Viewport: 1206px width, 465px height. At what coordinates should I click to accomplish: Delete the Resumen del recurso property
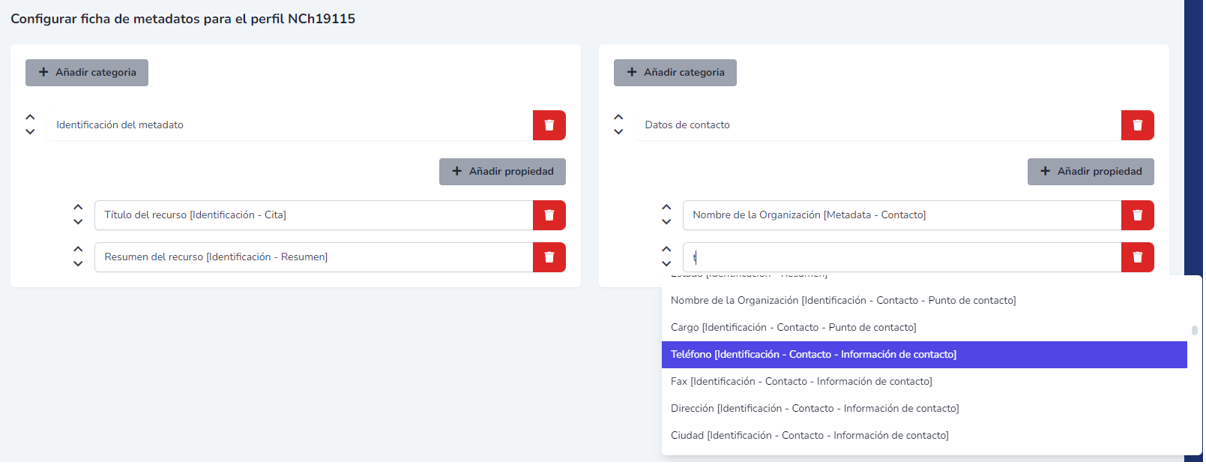(549, 257)
